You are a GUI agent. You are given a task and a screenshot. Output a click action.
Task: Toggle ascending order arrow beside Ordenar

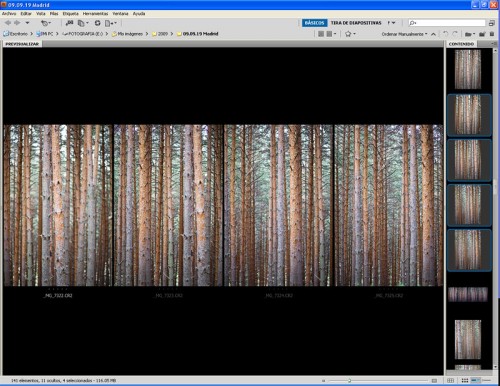click(x=433, y=34)
